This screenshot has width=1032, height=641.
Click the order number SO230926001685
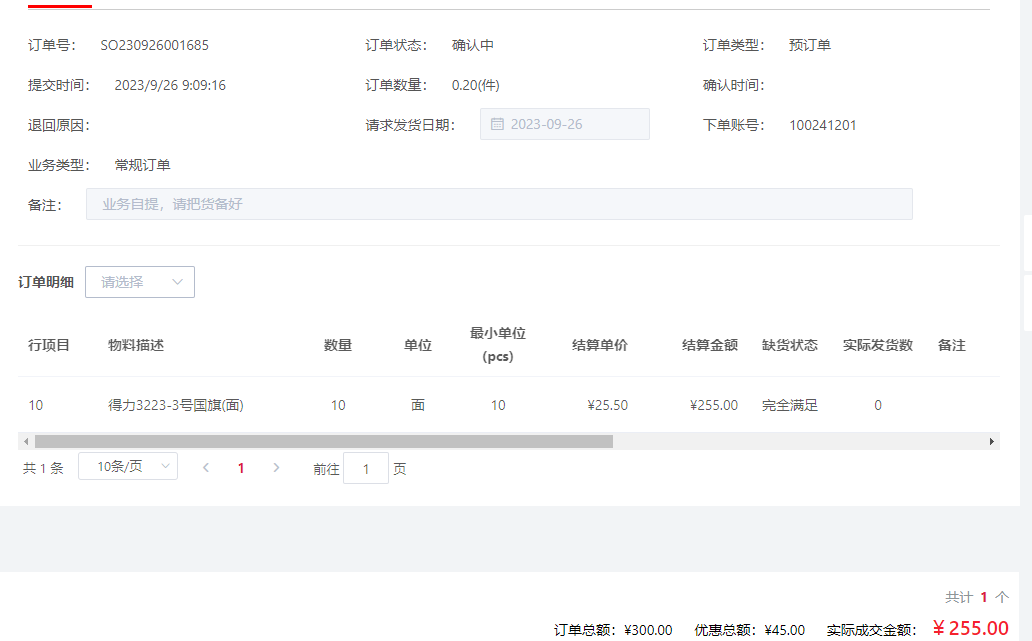[155, 45]
